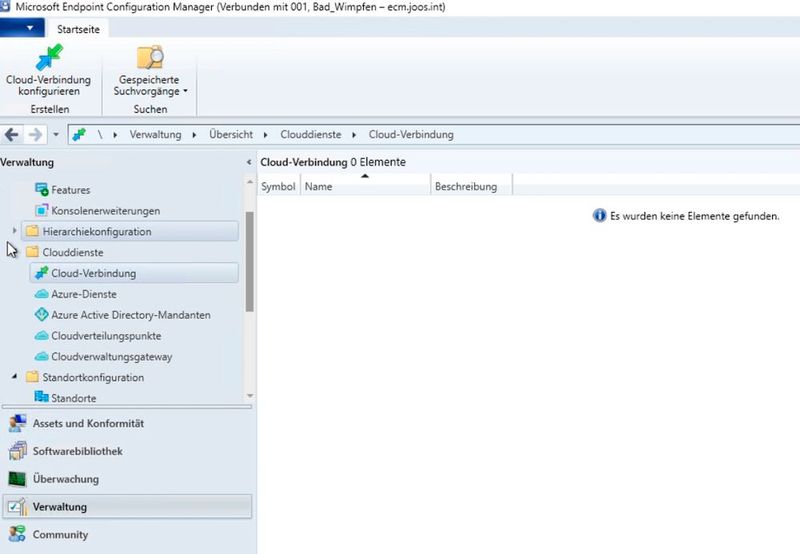
Task: Click Cloudverteilungspunkte cloud icon
Action: pyautogui.click(x=41, y=336)
